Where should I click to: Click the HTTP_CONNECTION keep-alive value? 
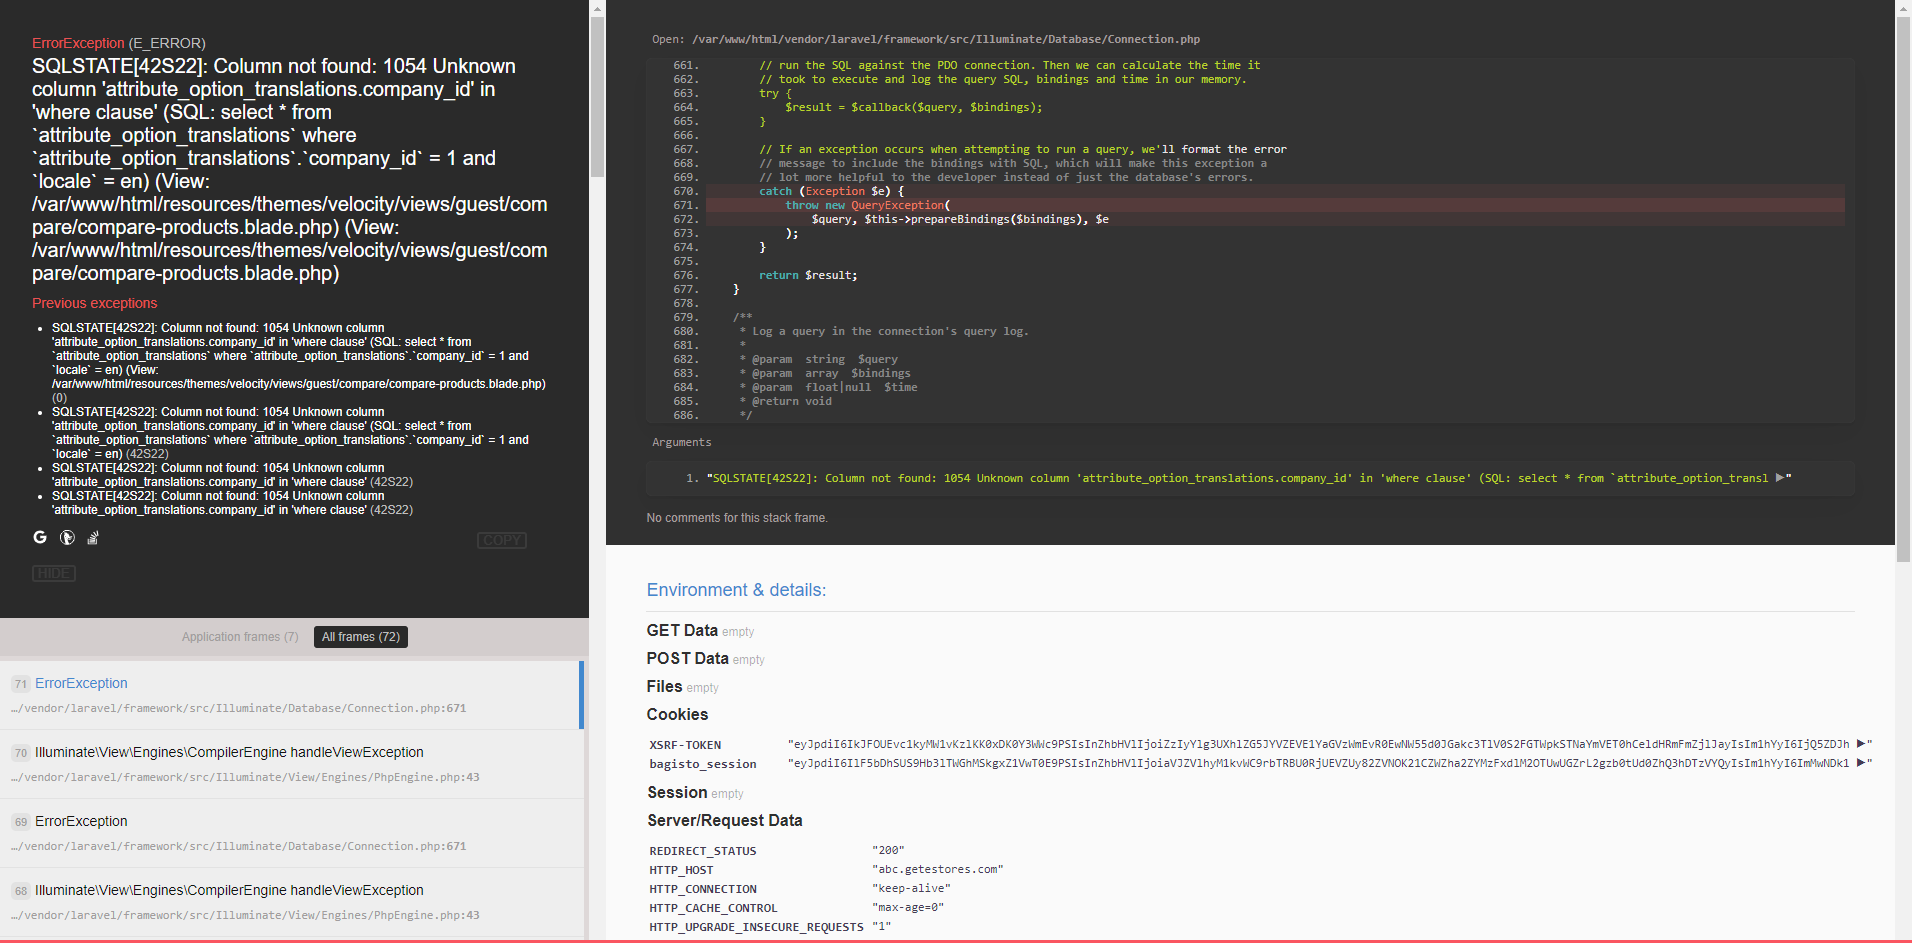911,888
